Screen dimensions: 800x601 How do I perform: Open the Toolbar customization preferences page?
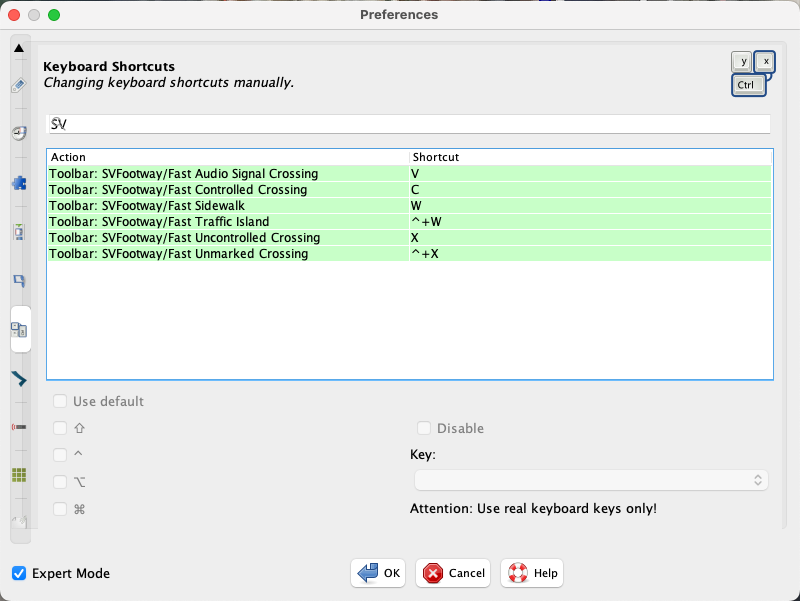(x=18, y=281)
